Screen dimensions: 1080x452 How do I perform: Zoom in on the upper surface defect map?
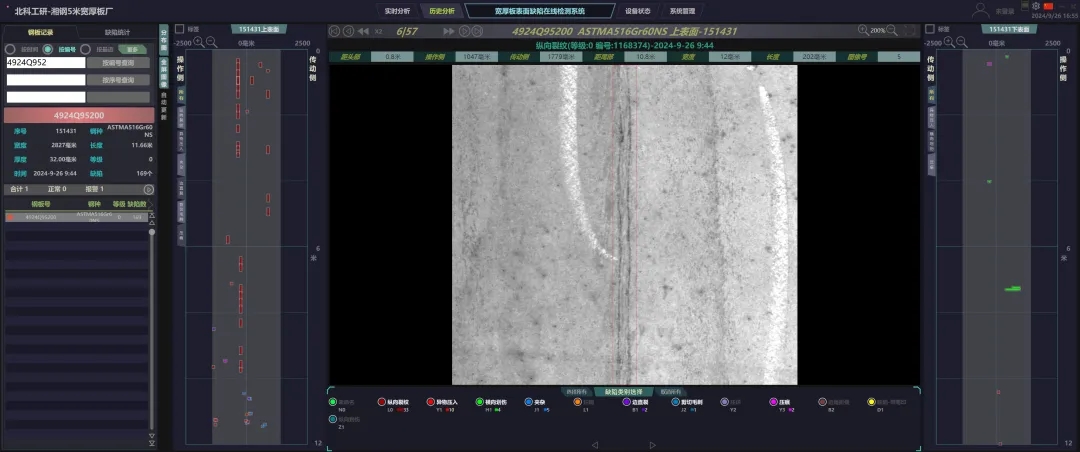199,42
